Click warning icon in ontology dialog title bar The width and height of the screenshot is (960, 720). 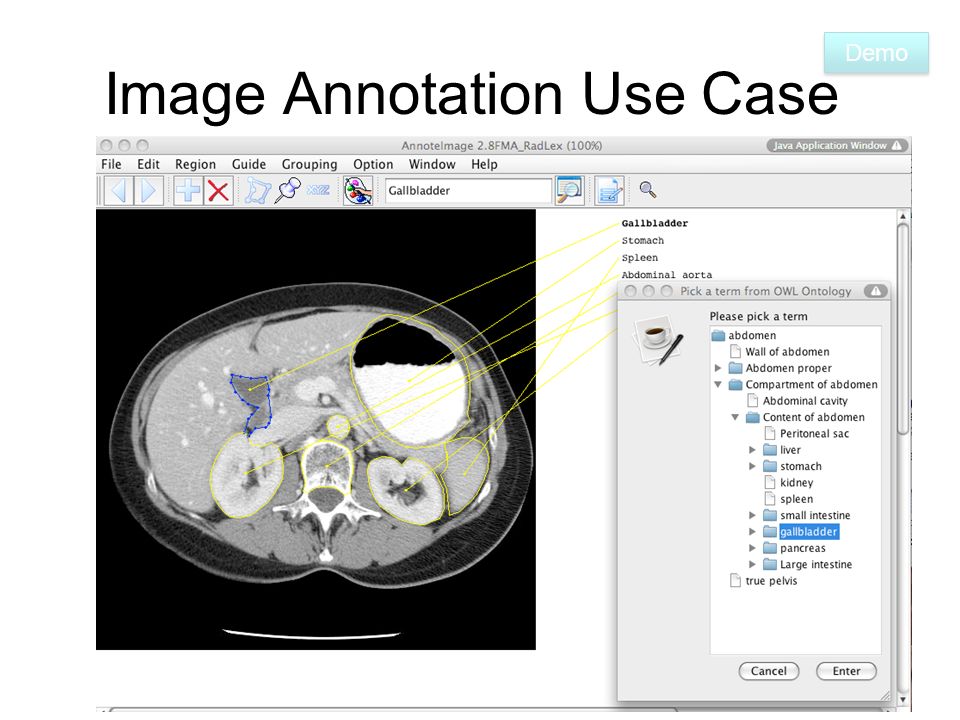876,291
